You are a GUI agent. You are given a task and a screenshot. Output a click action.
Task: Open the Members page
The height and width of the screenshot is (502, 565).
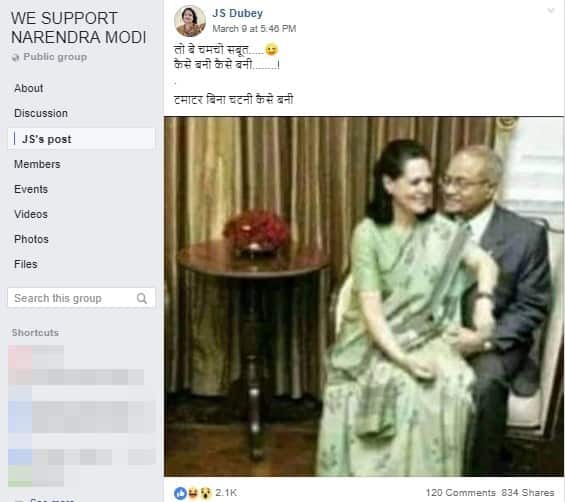click(37, 164)
